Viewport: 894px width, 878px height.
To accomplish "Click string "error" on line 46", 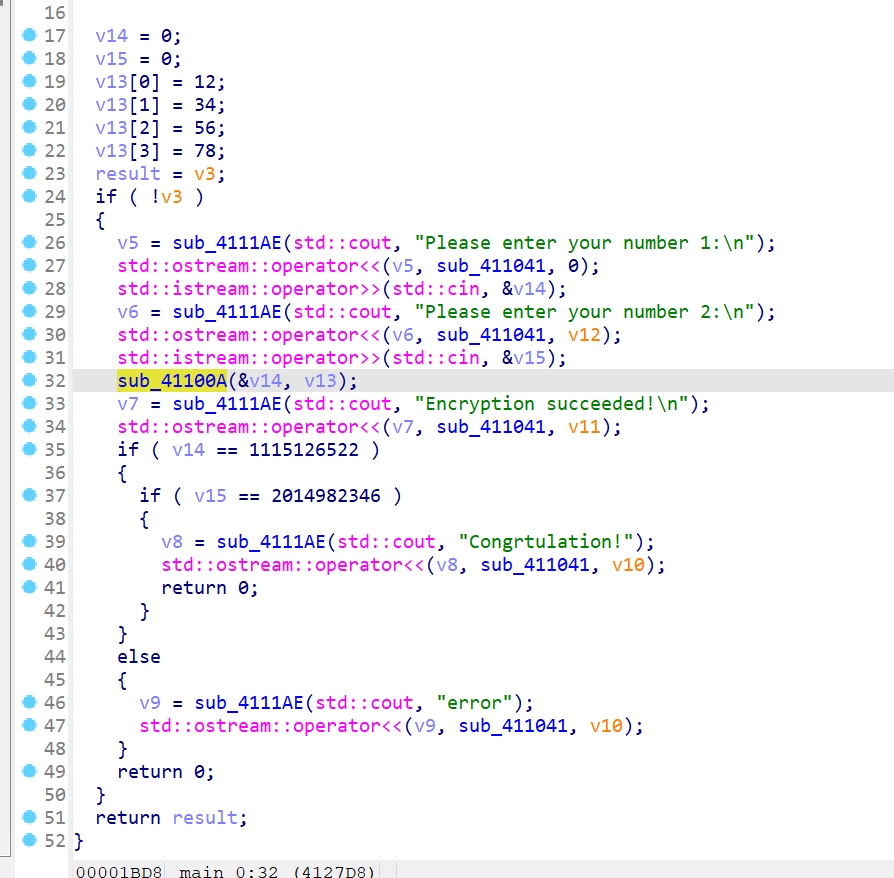I will pos(474,703).
